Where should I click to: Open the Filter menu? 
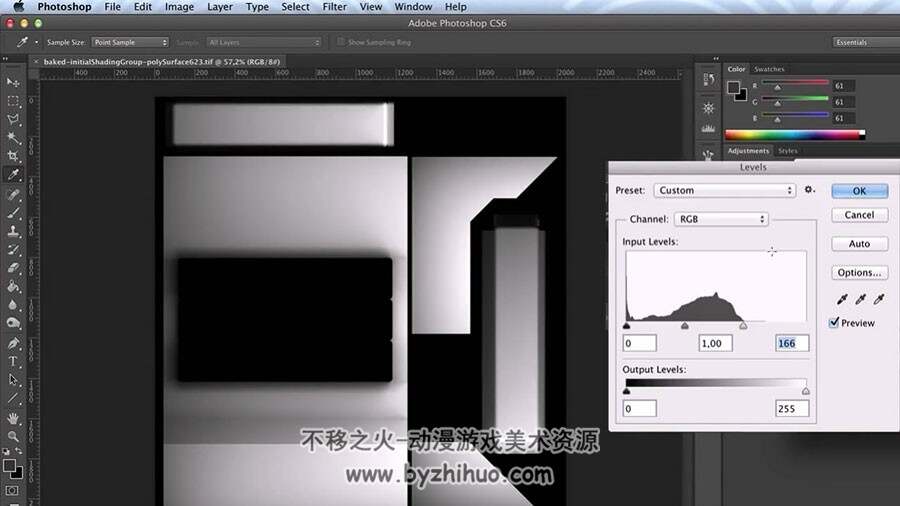tap(335, 7)
